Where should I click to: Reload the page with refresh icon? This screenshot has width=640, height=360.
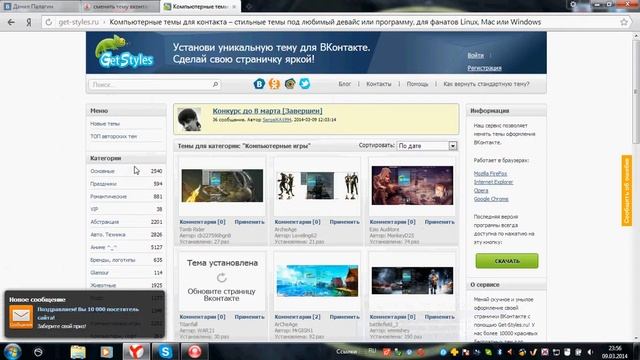tap(49, 22)
